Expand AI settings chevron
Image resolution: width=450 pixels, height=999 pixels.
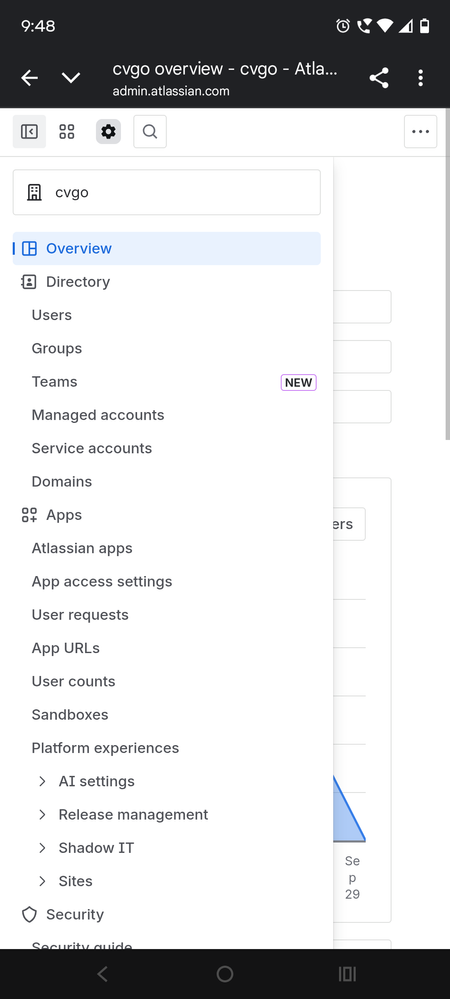(x=42, y=781)
